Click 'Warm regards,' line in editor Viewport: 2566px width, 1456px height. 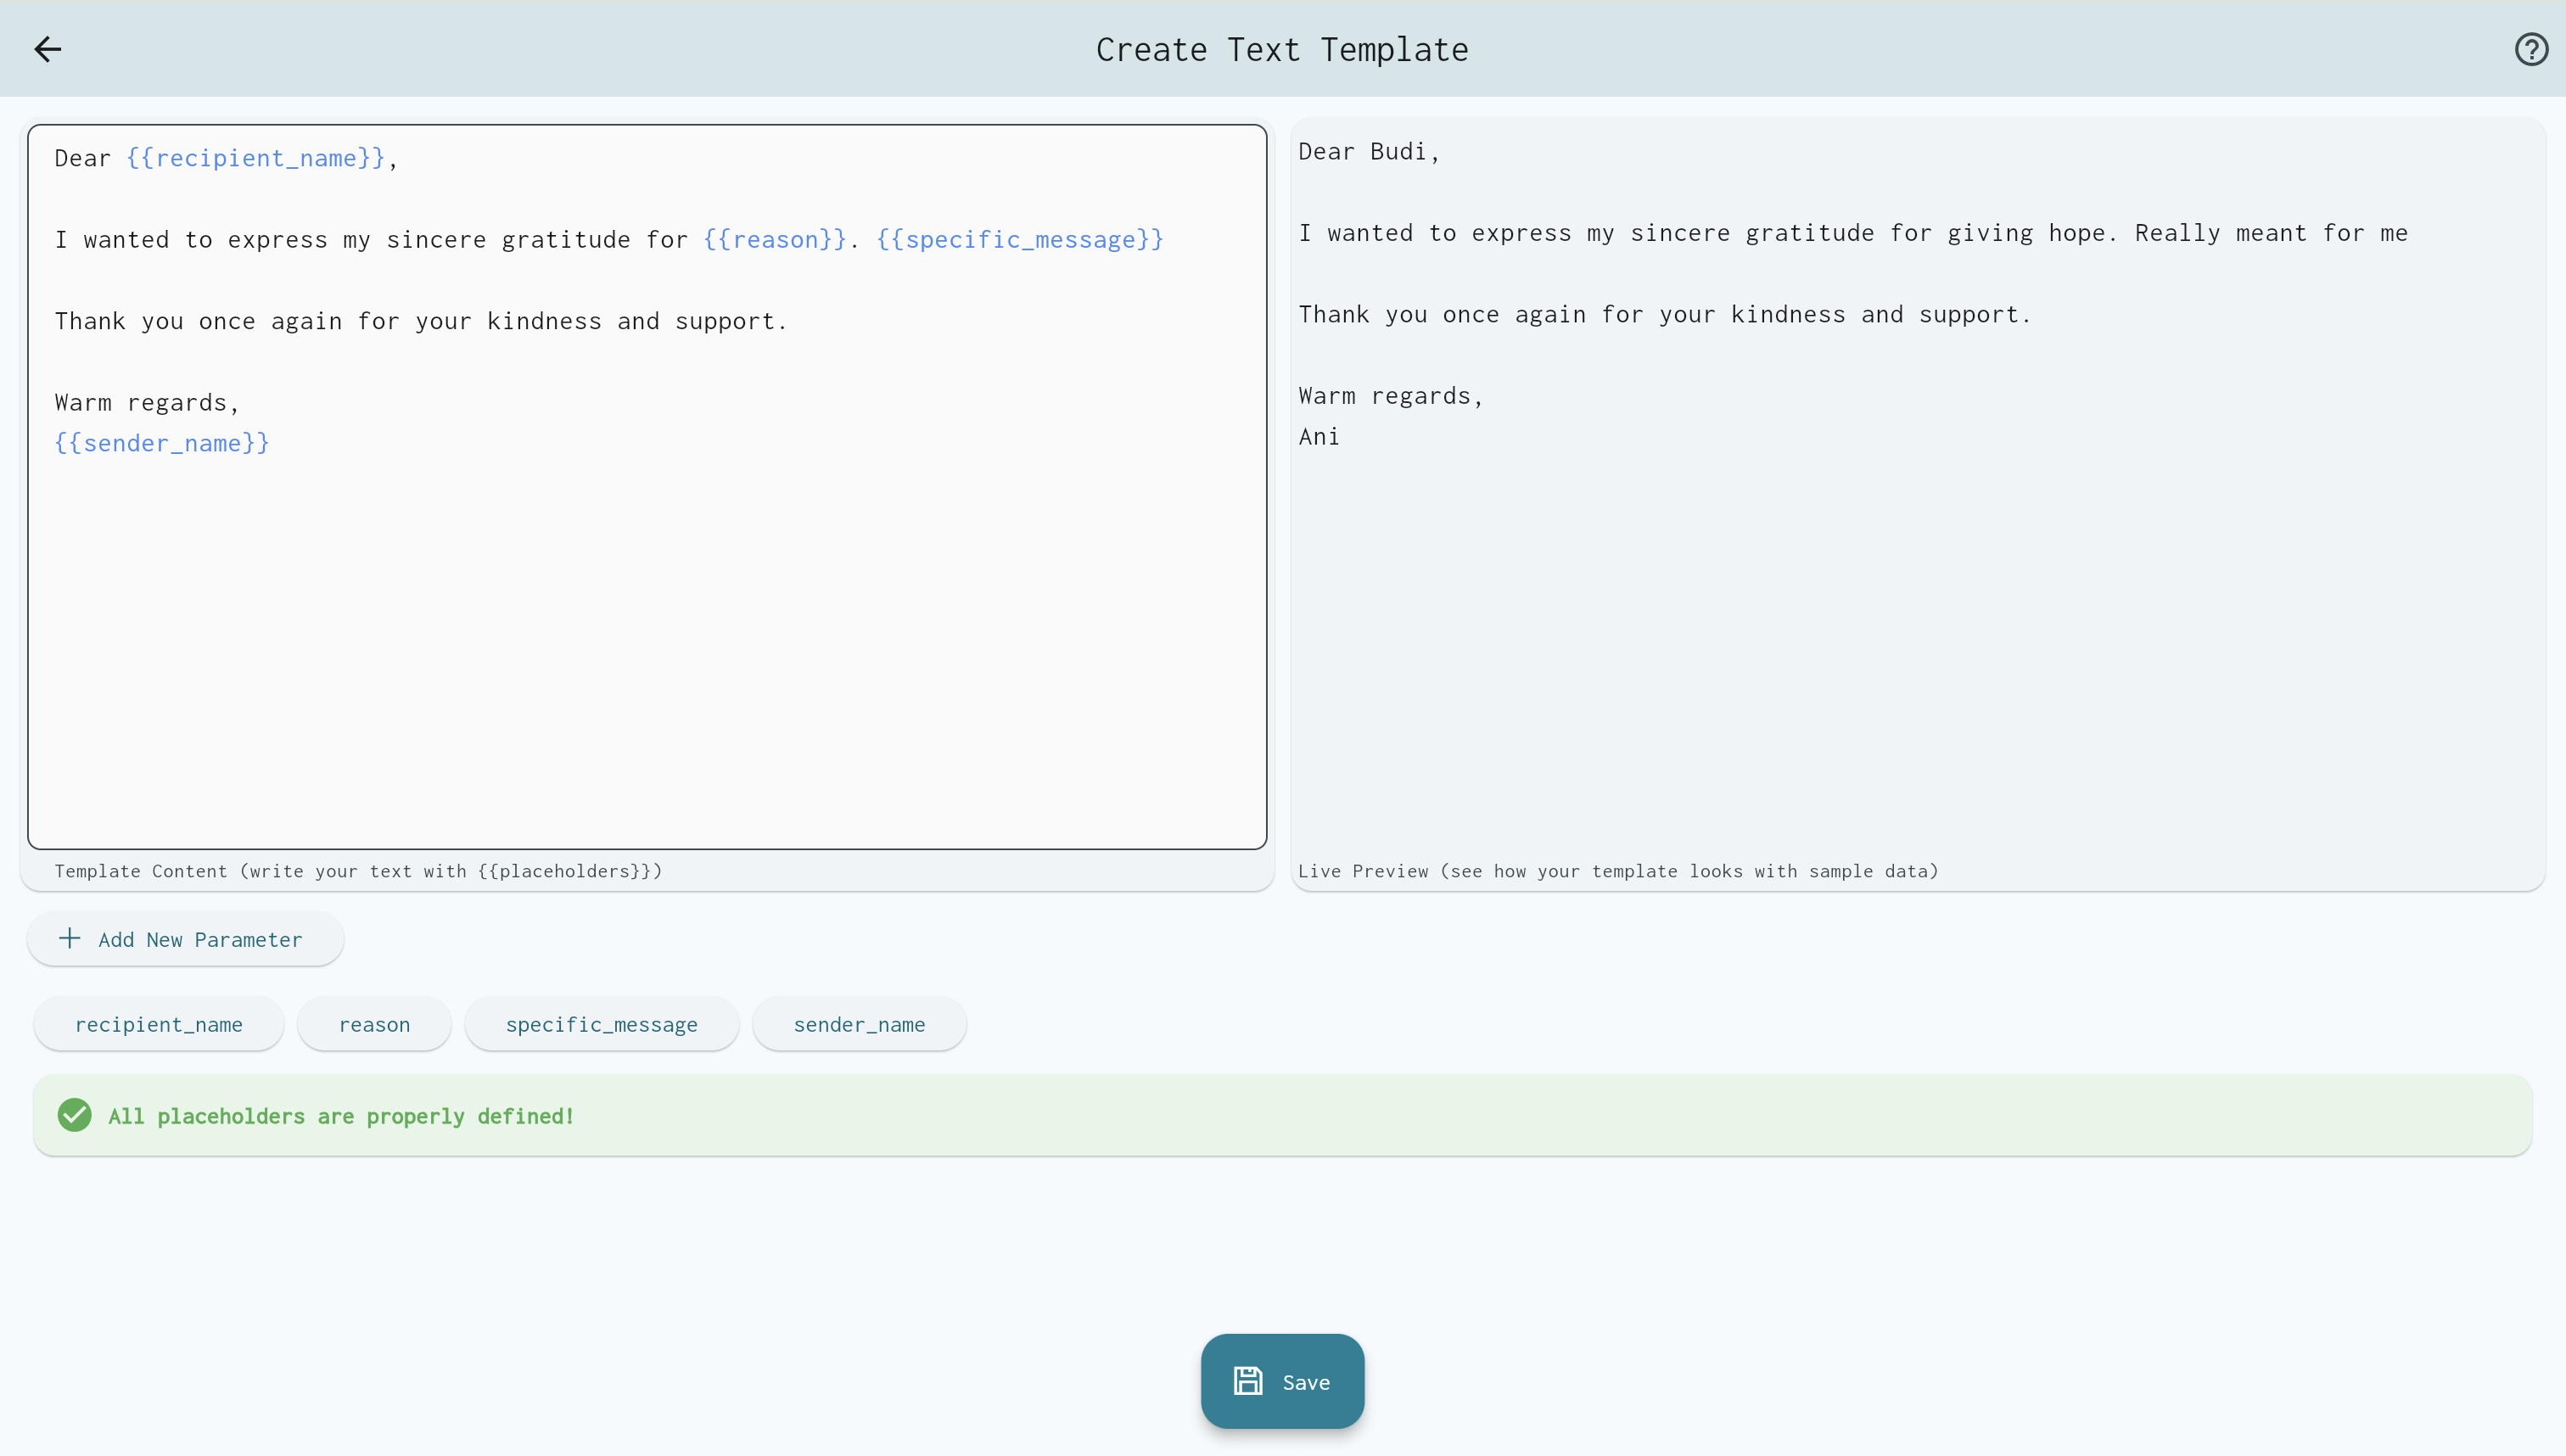147,402
